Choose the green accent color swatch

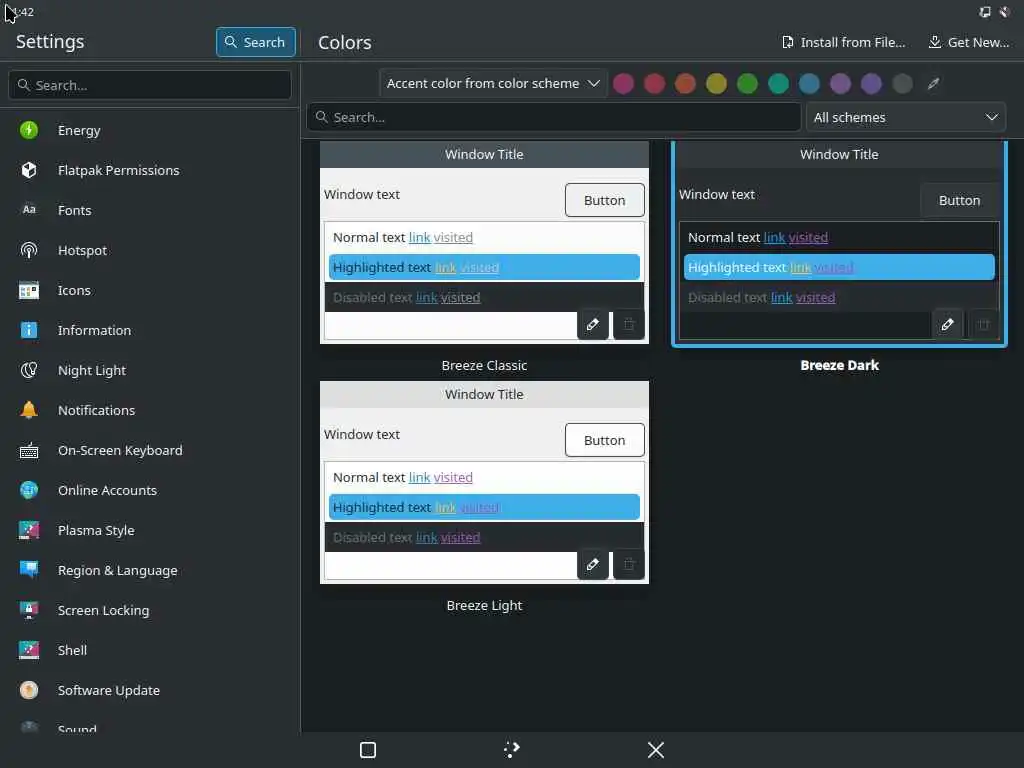(747, 84)
